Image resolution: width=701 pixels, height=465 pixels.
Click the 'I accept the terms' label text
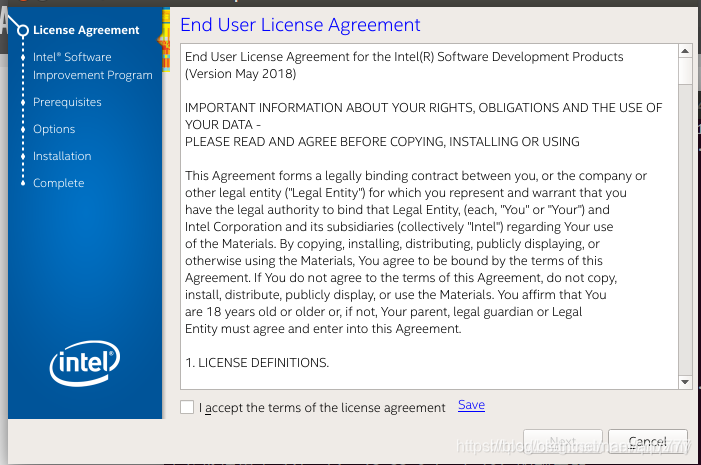(x=322, y=407)
